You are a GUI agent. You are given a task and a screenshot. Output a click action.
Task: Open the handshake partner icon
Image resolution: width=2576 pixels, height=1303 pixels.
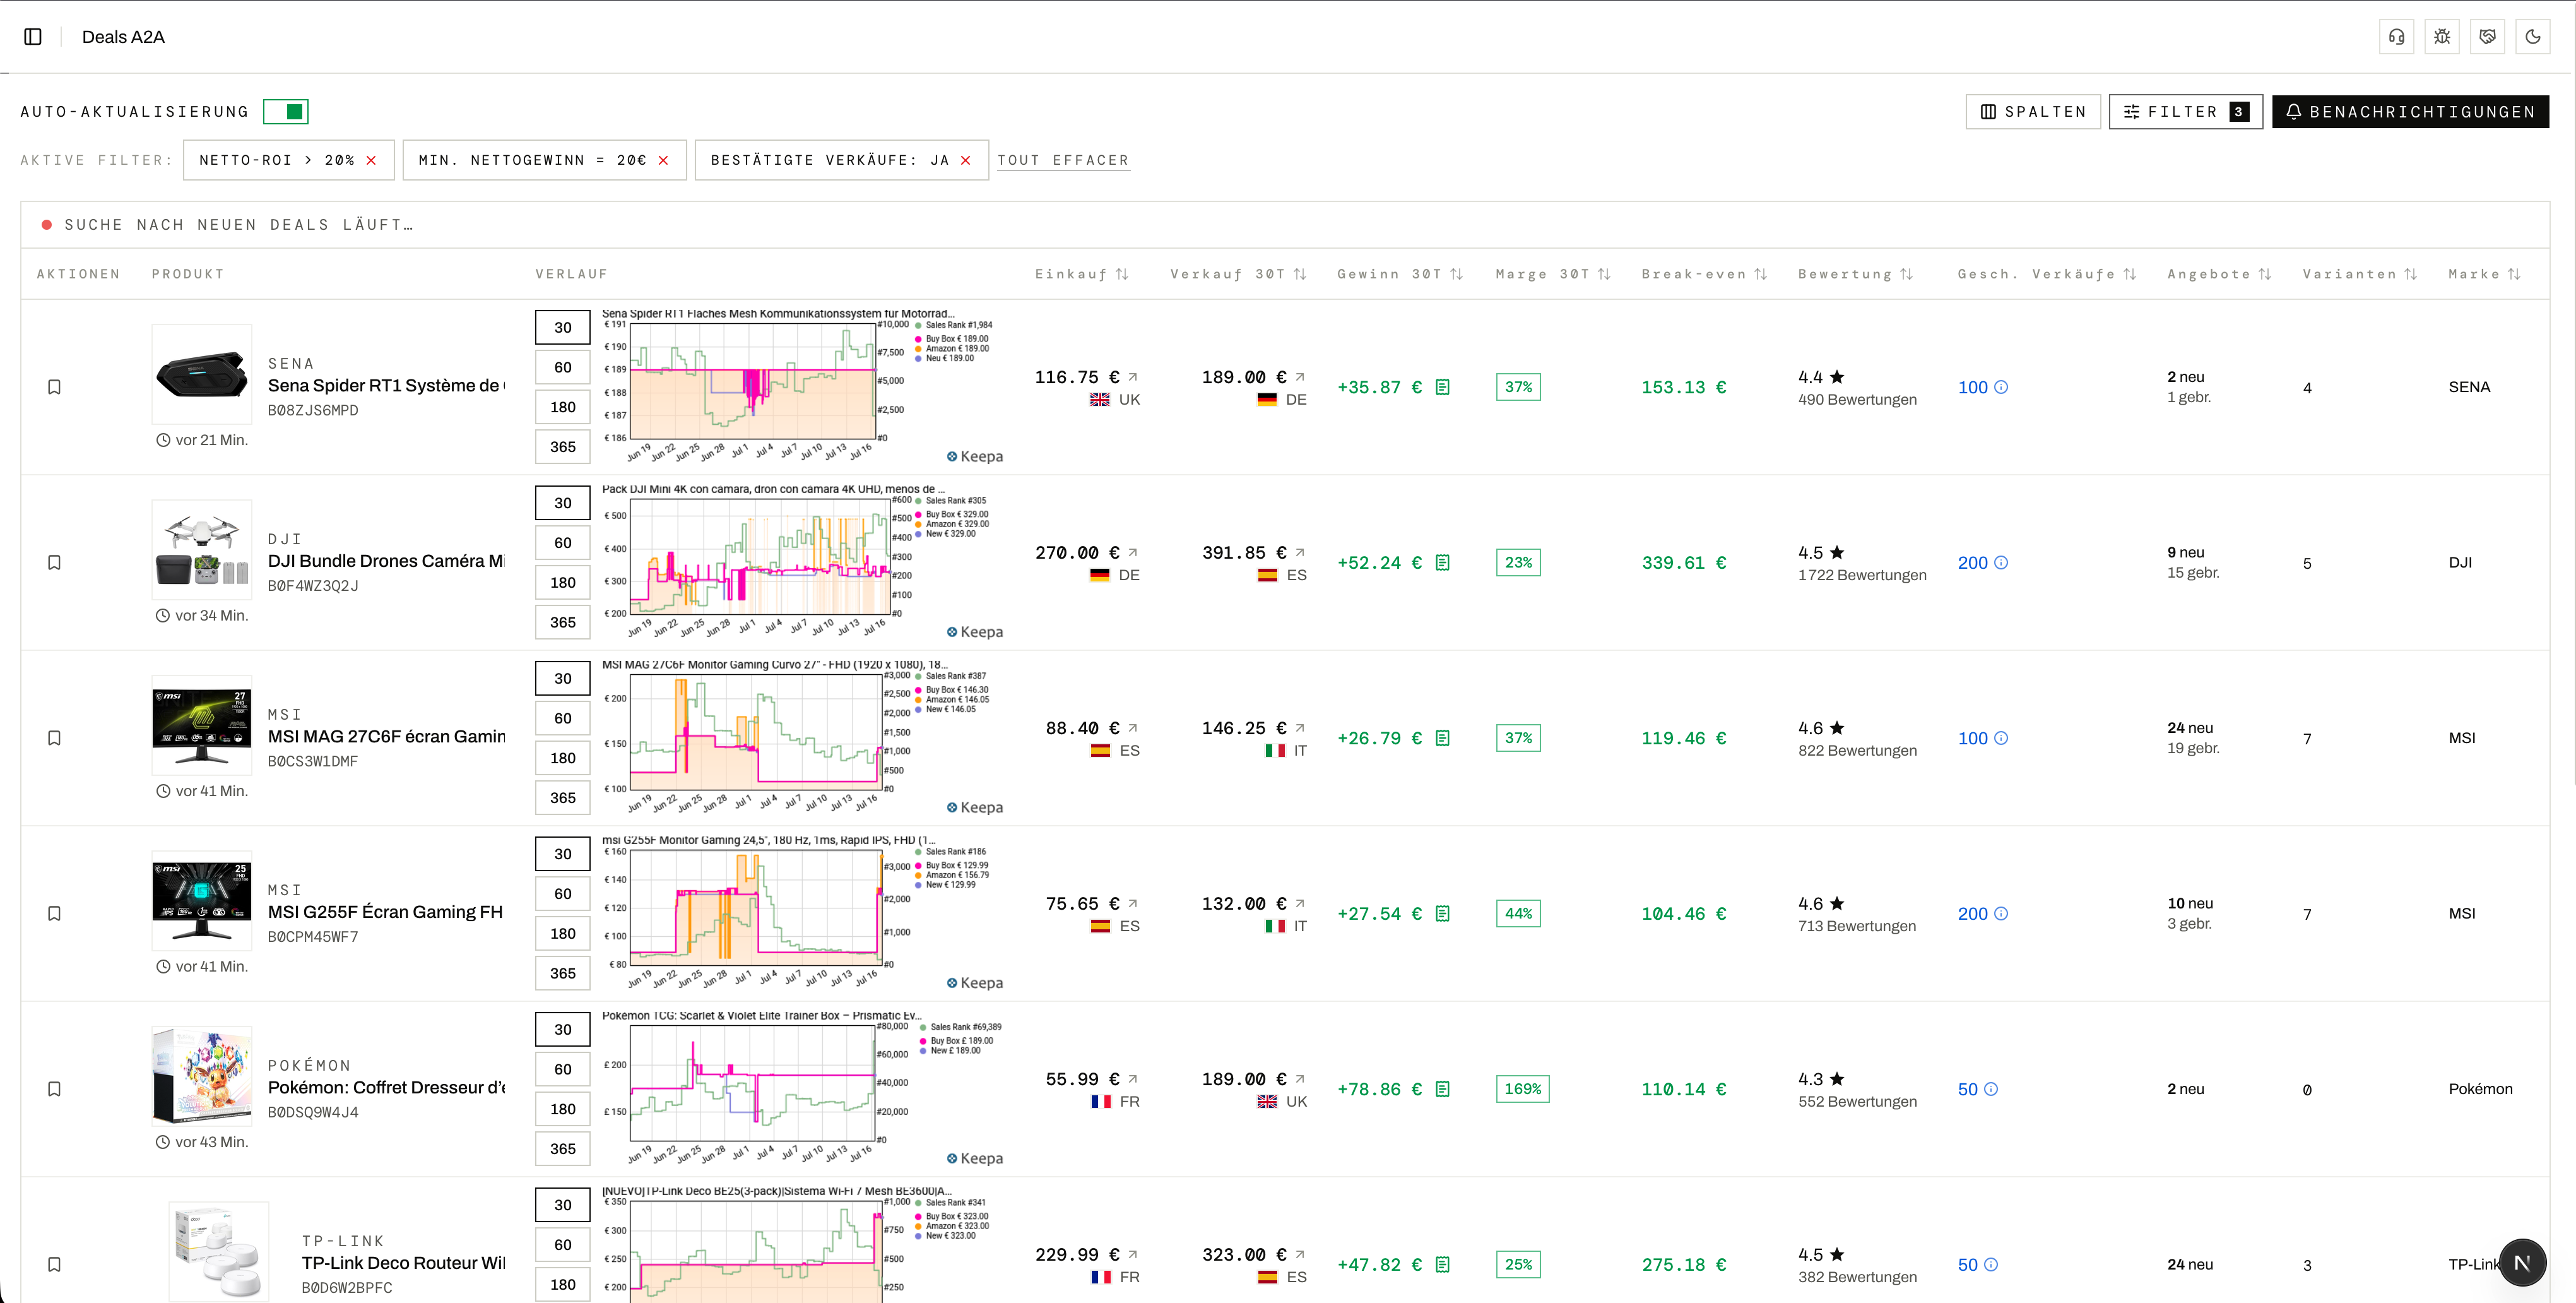[x=2488, y=37]
